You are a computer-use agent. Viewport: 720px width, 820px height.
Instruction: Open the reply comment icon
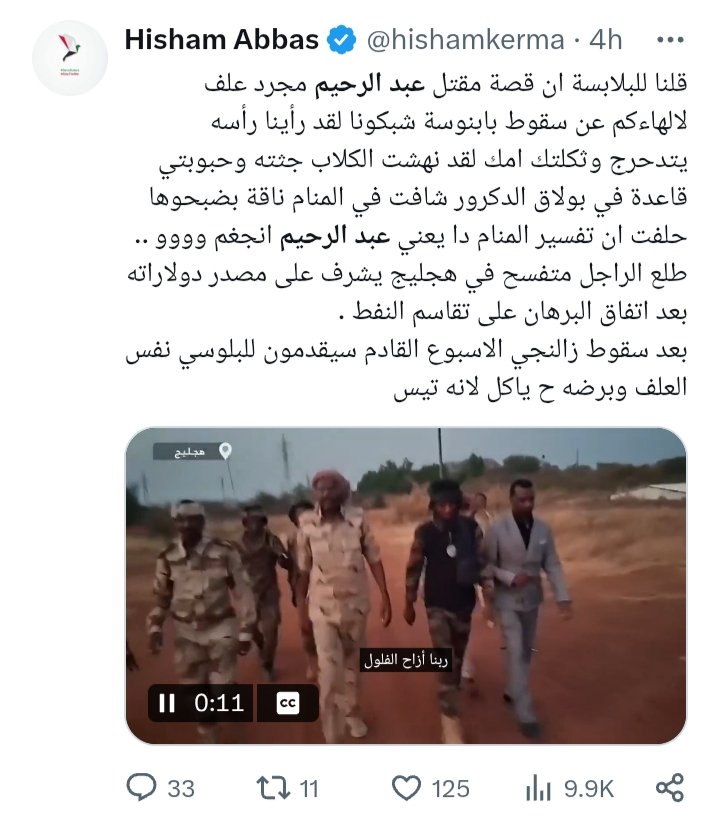click(x=141, y=788)
